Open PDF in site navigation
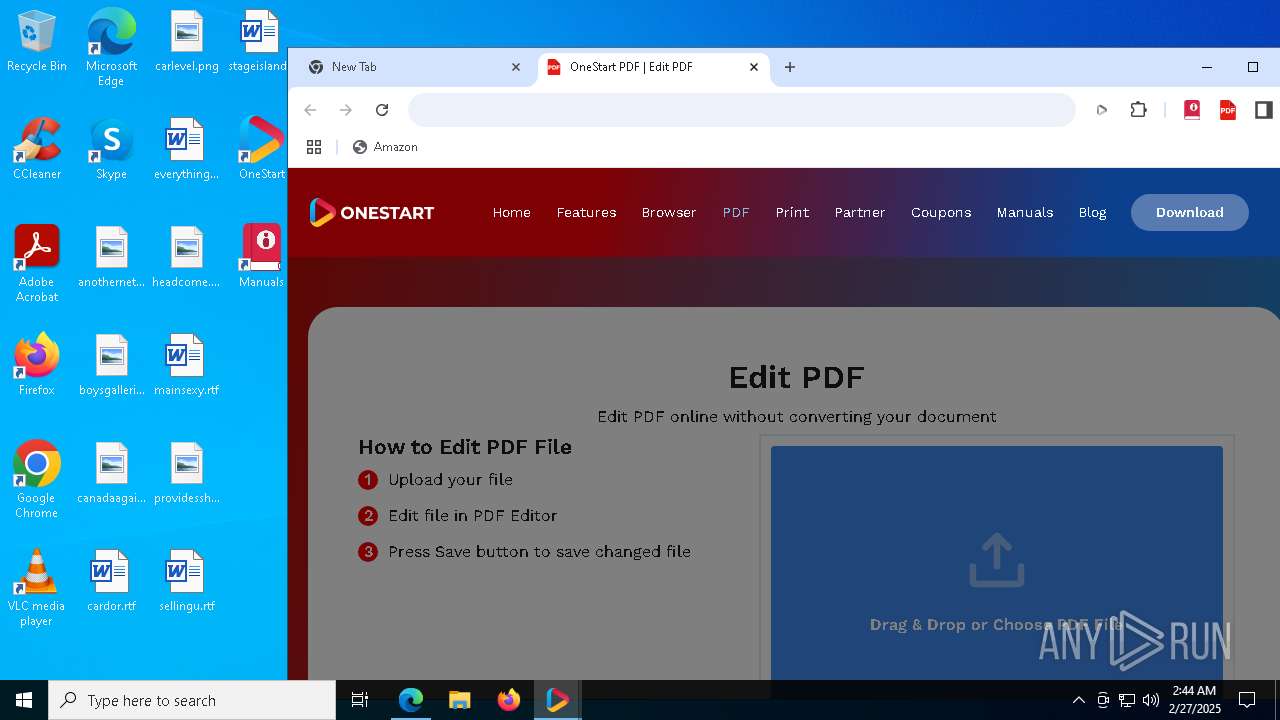 tap(736, 212)
